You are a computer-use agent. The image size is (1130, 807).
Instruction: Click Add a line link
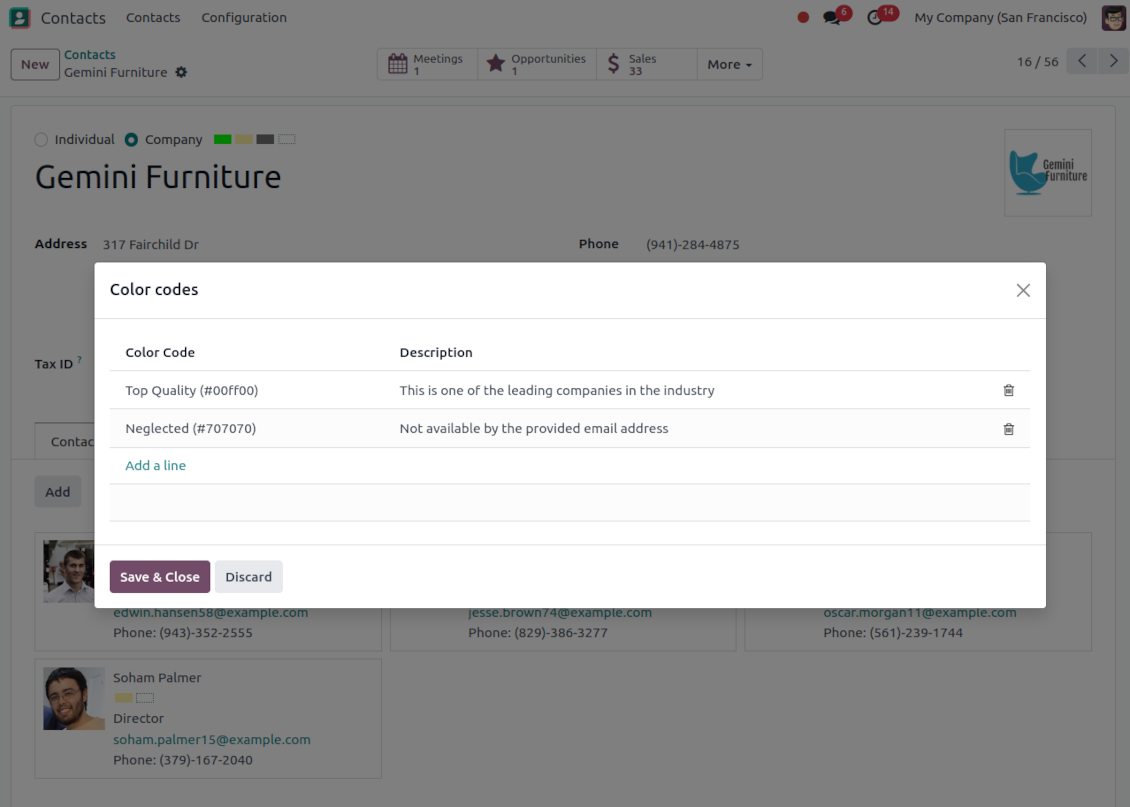[155, 466]
